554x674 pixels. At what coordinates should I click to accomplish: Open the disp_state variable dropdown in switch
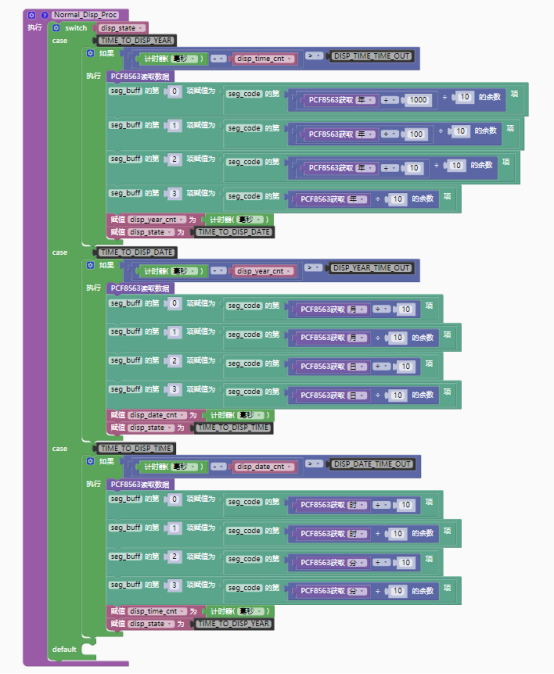(122, 28)
